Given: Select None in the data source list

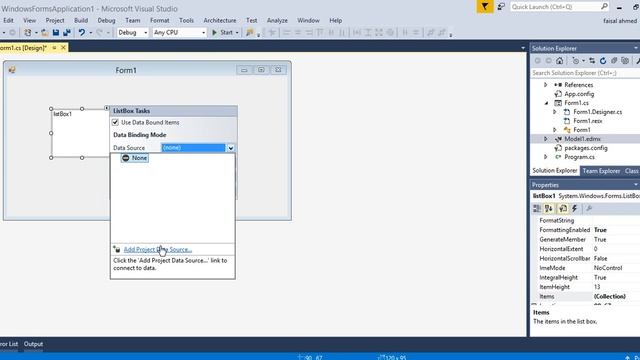Looking at the screenshot, I should (x=135, y=158).
